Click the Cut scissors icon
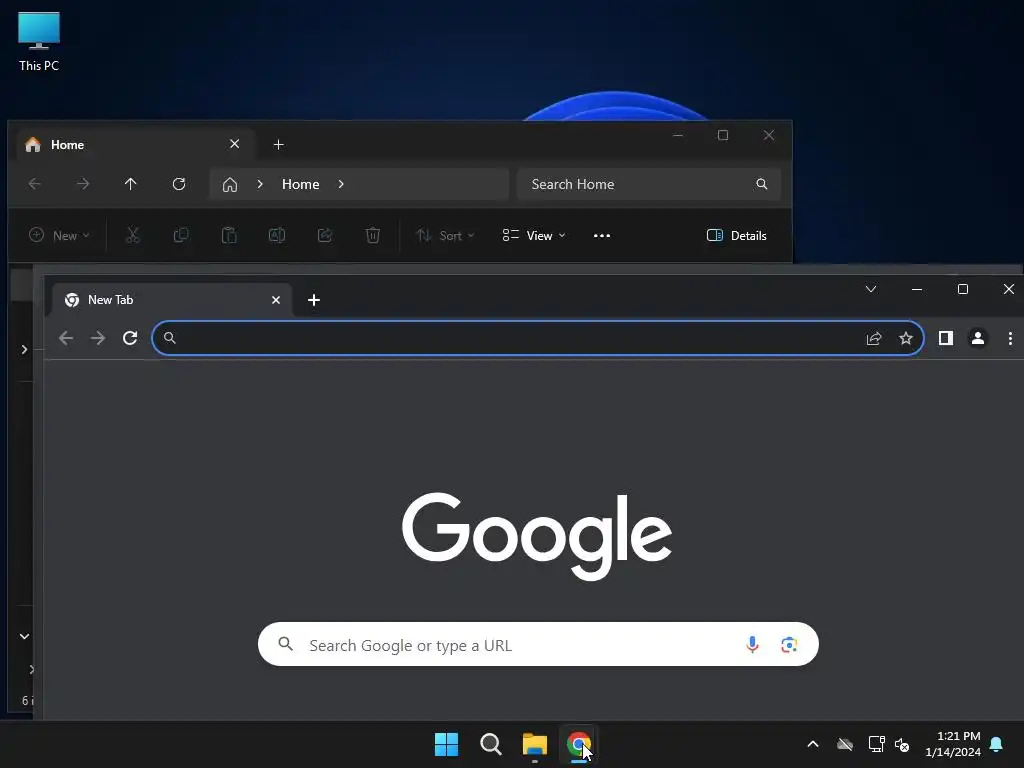 click(133, 235)
